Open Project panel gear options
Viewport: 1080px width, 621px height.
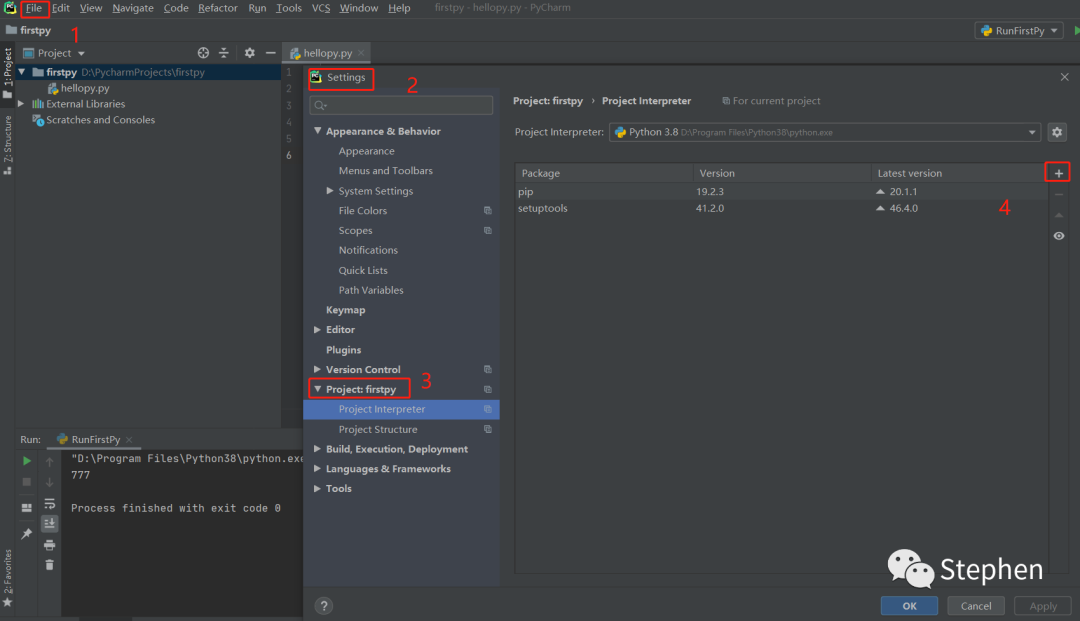(x=249, y=53)
